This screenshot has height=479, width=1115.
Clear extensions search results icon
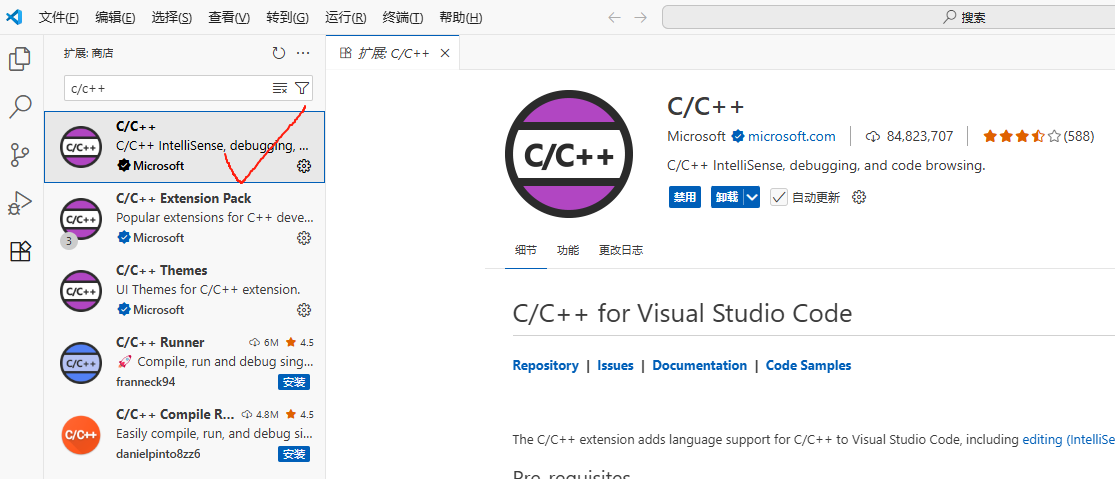280,88
